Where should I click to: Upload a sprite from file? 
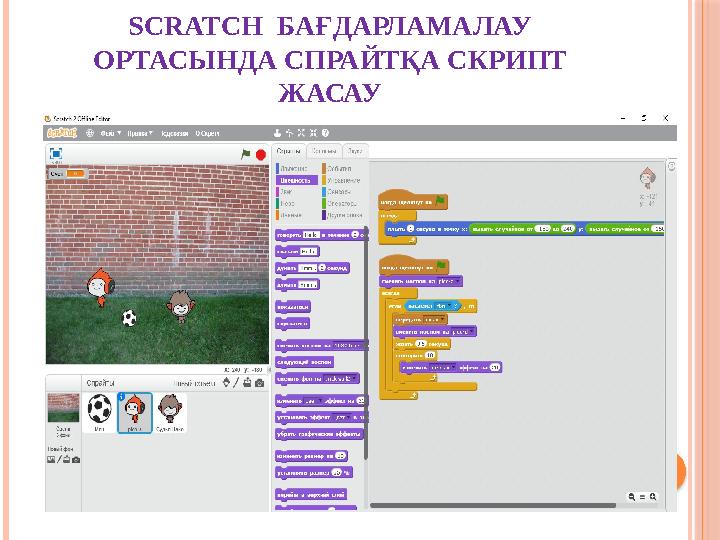pyautogui.click(x=248, y=382)
